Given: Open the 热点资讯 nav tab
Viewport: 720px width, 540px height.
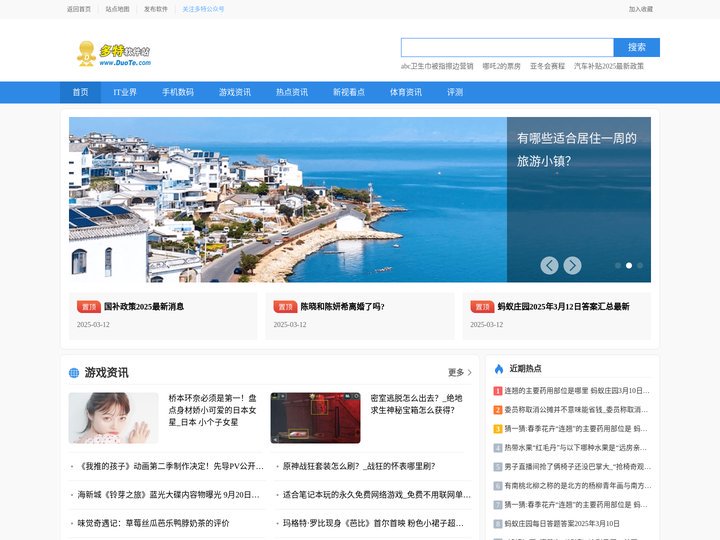Looking at the screenshot, I should pyautogui.click(x=292, y=92).
